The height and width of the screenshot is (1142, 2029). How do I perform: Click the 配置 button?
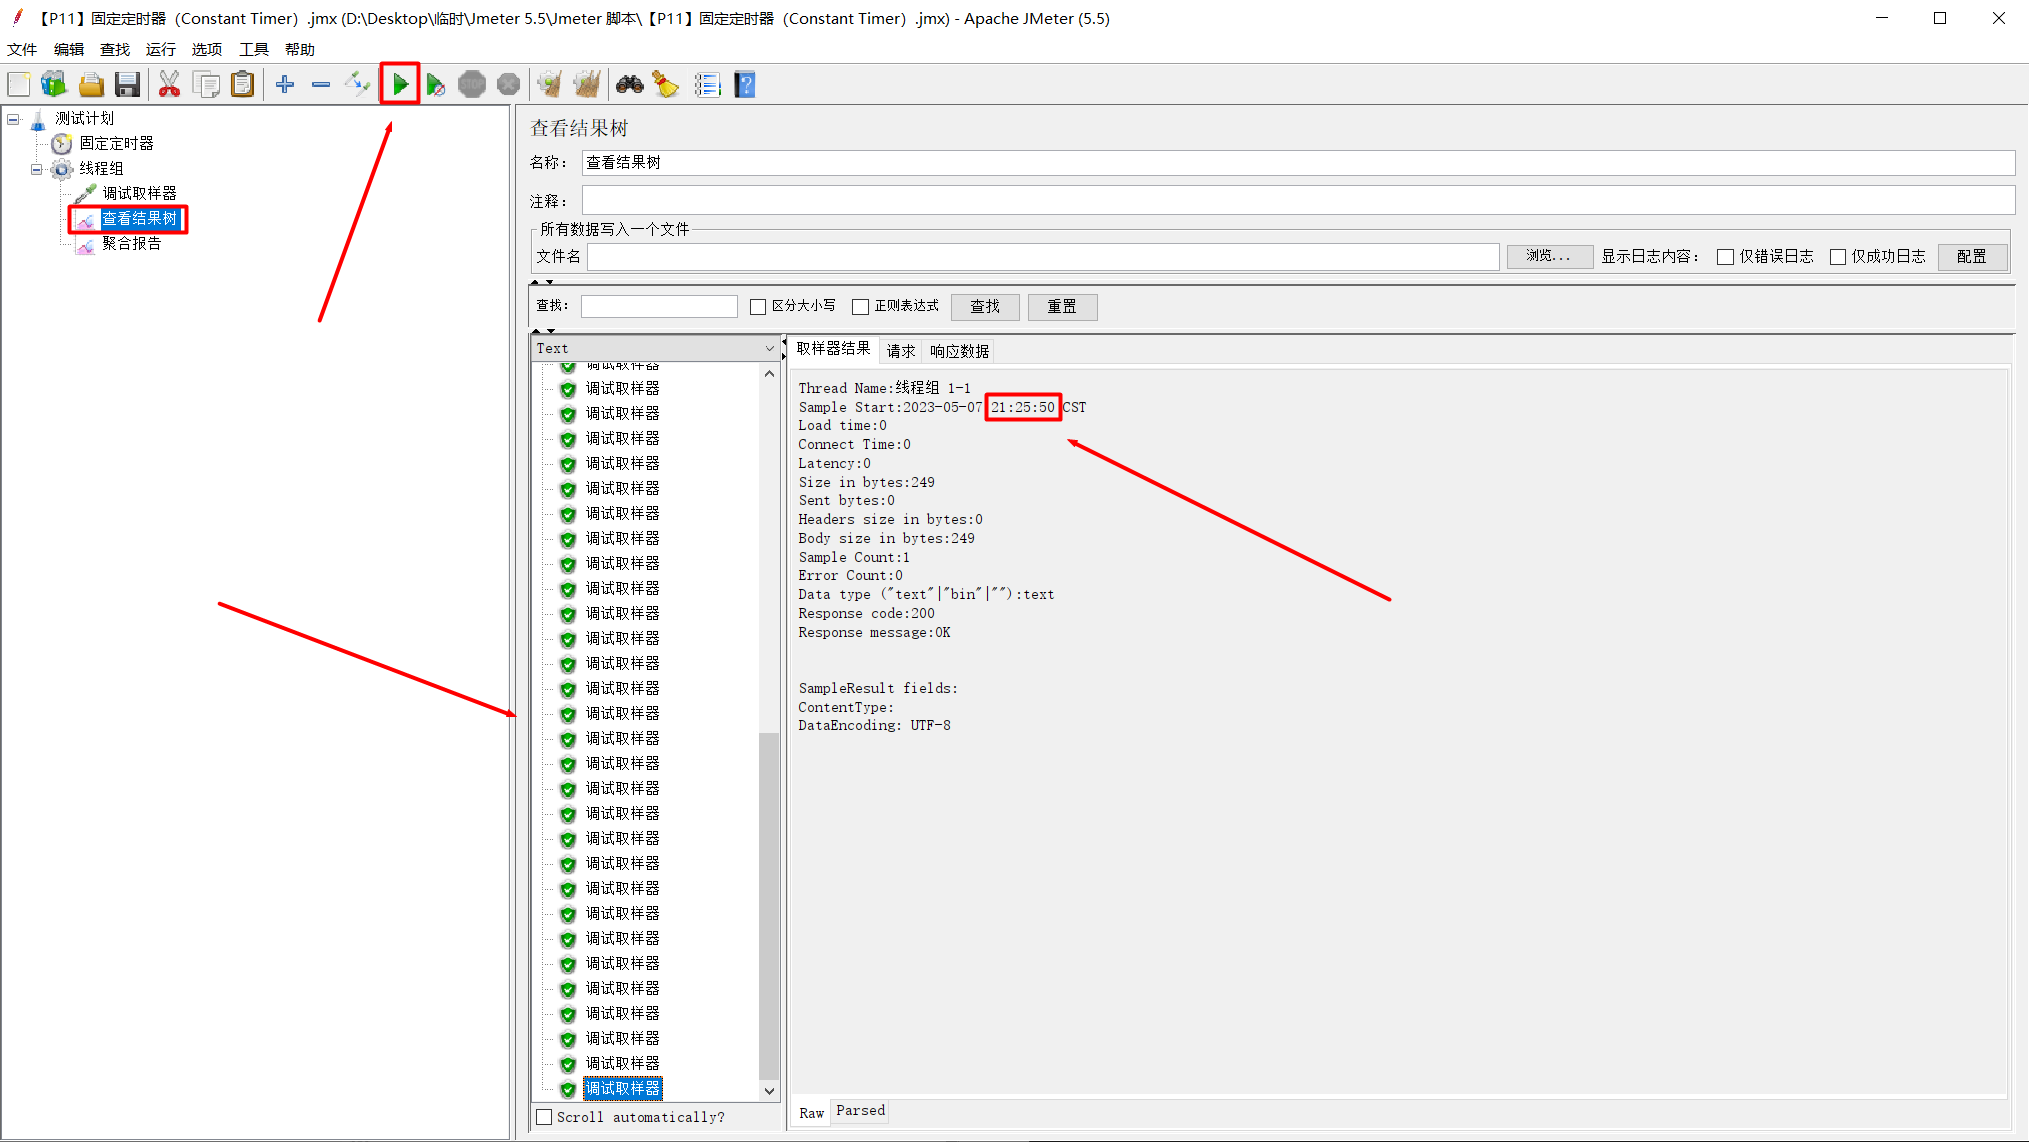(1971, 256)
